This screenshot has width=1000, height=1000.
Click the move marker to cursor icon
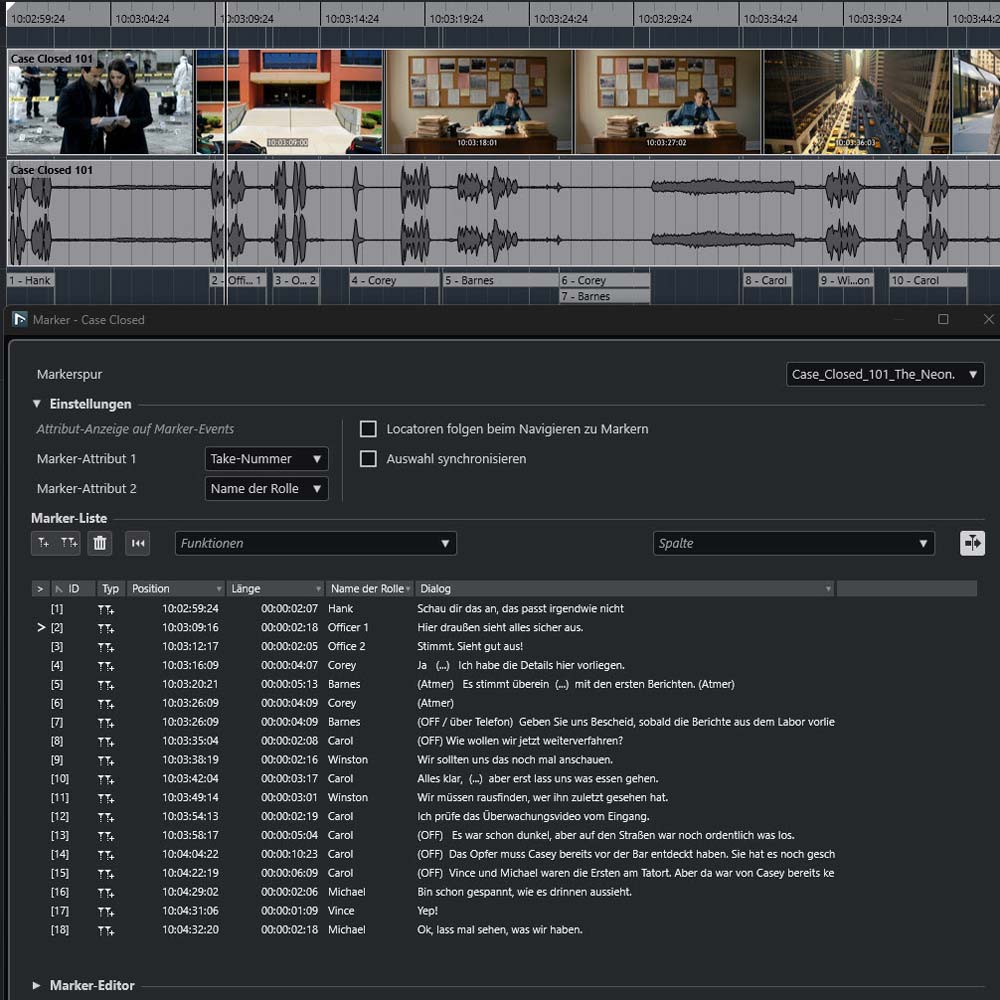[138, 543]
